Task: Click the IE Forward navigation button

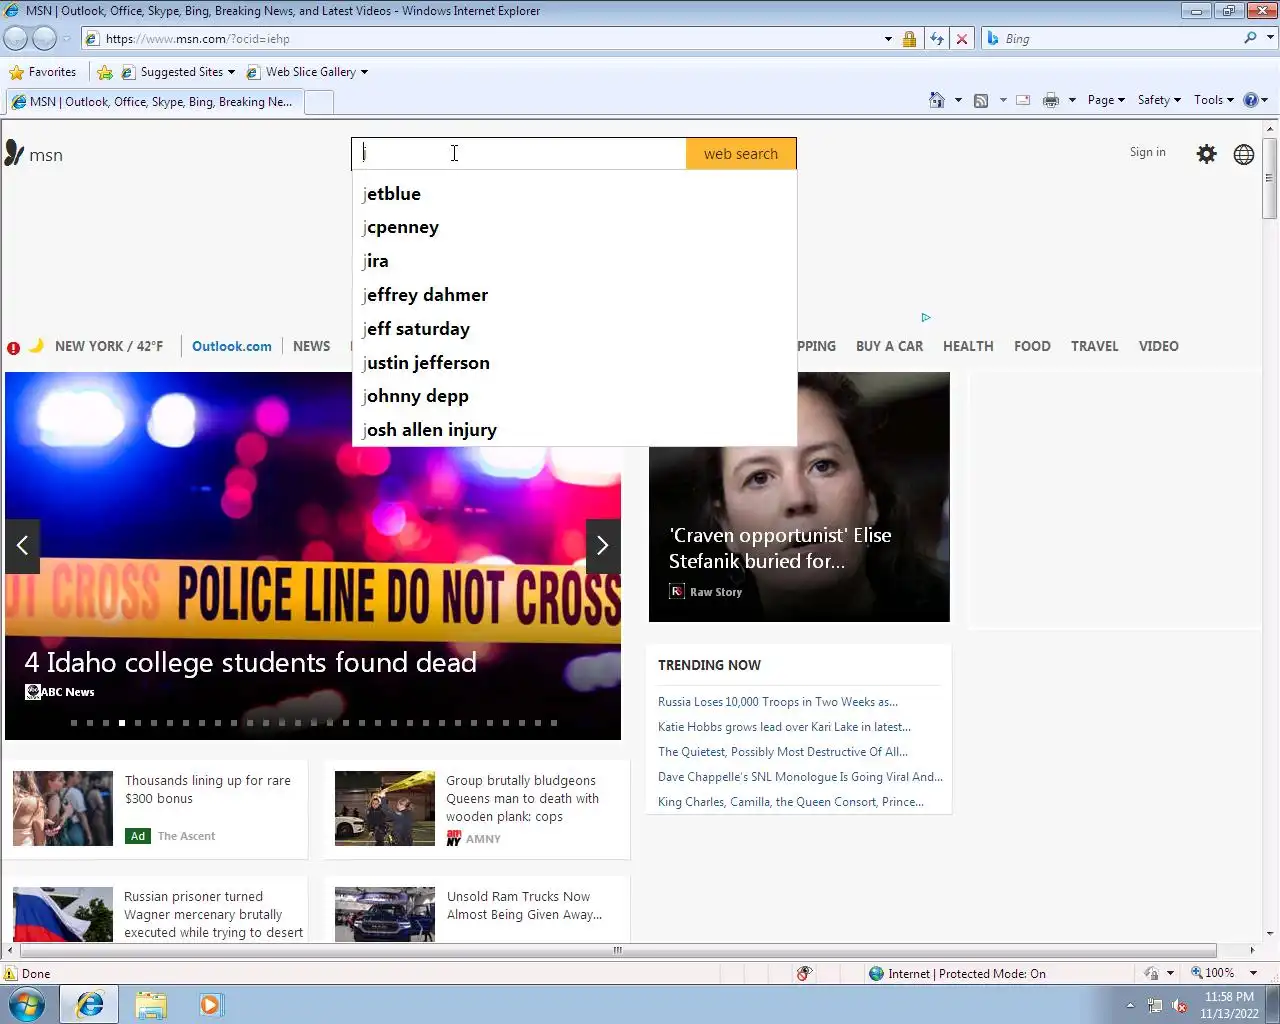Action: pos(45,38)
